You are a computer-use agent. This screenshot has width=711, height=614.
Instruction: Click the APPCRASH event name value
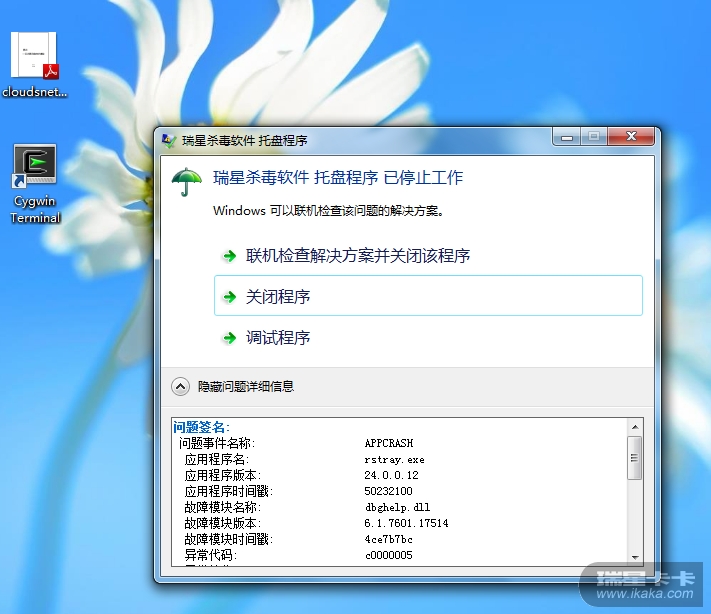(389, 443)
